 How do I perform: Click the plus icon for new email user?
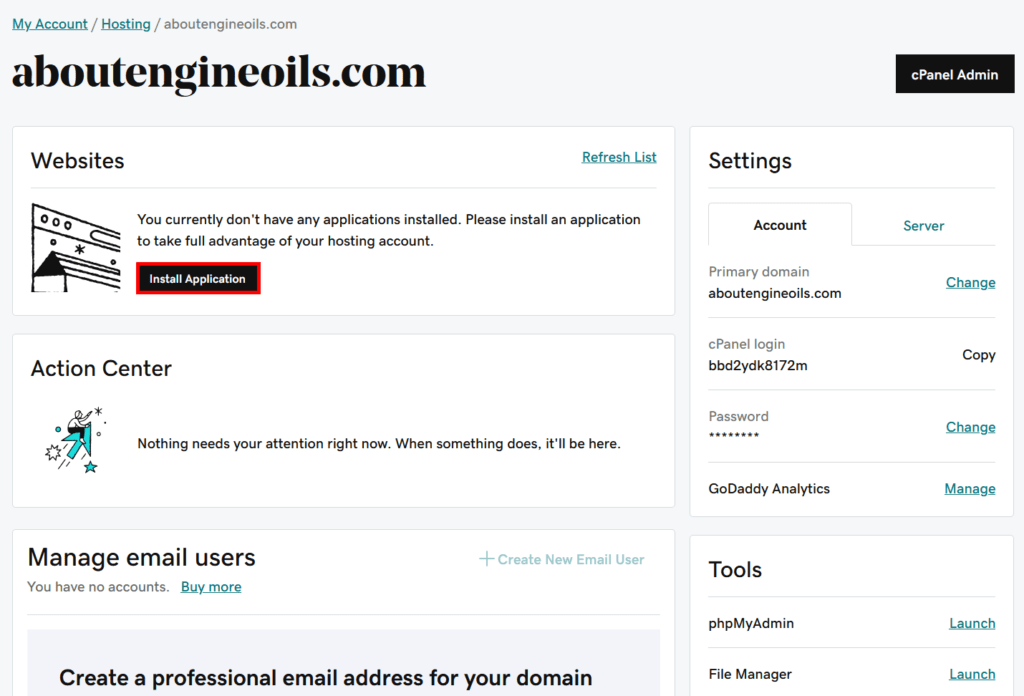click(x=486, y=559)
